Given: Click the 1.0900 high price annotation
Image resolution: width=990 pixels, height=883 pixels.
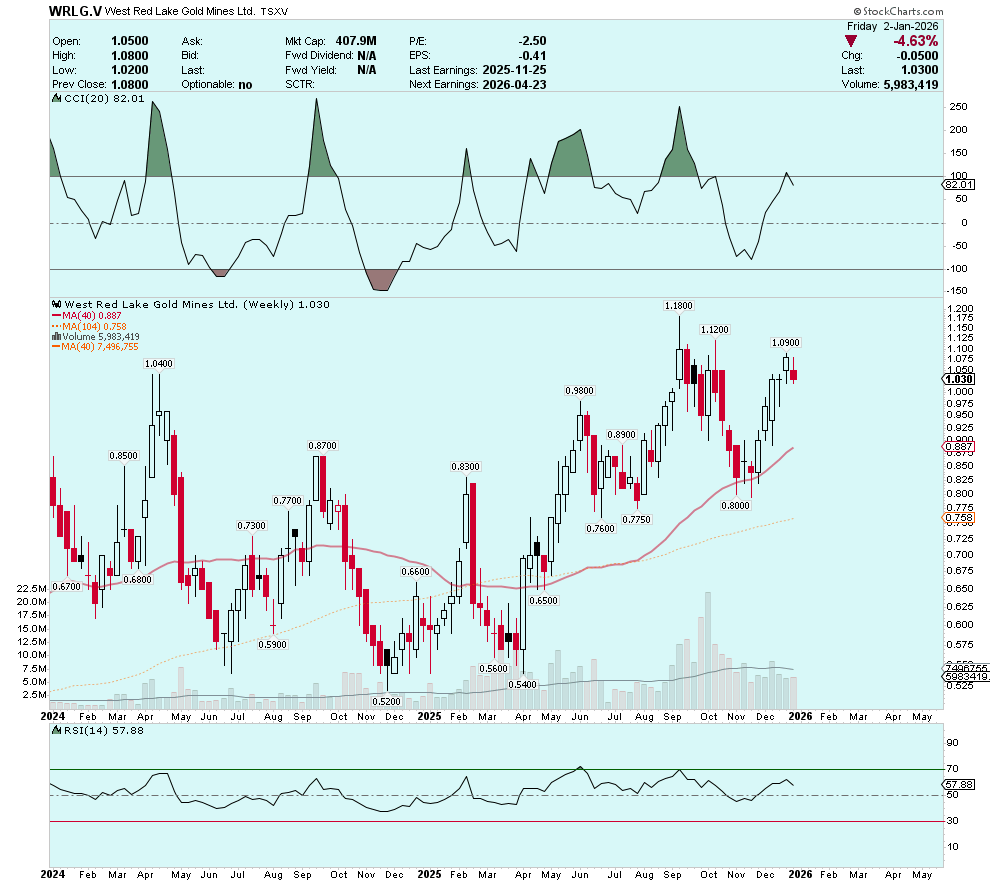Looking at the screenshot, I should pyautogui.click(x=785, y=343).
